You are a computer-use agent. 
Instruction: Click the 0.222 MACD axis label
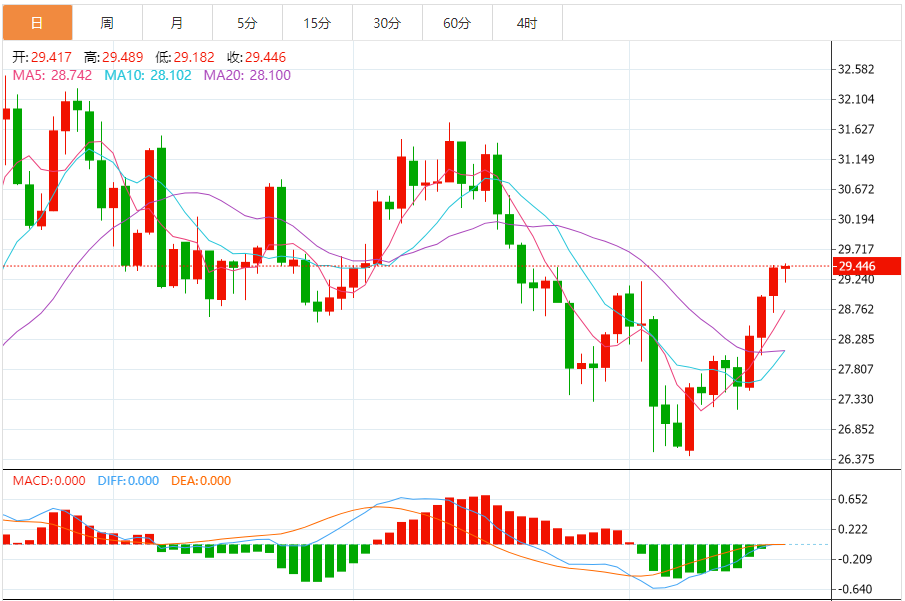pyautogui.click(x=853, y=529)
